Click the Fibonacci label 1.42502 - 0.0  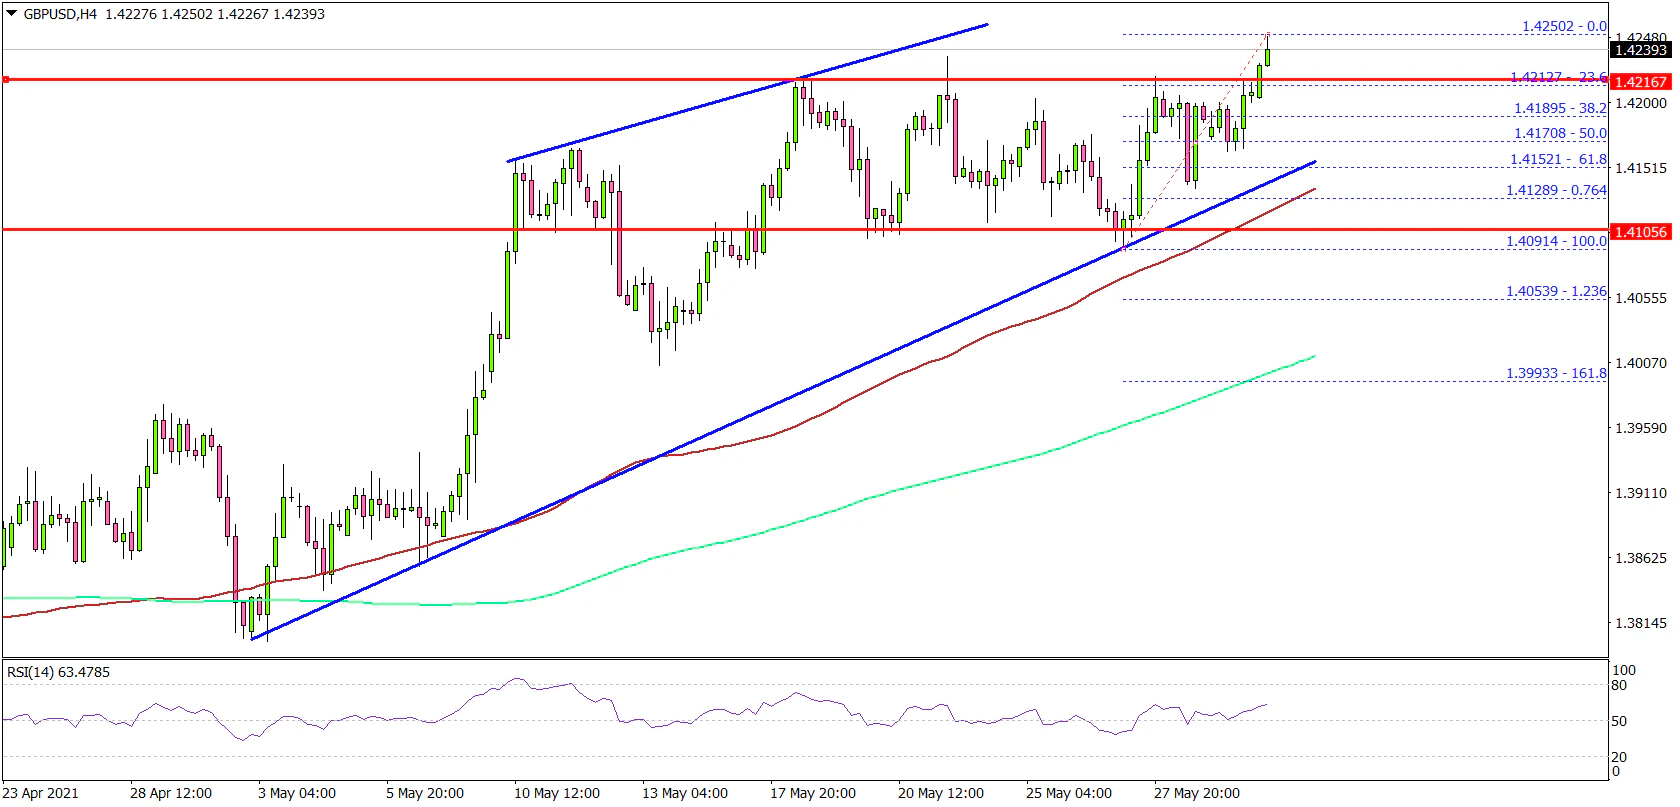point(1564,26)
